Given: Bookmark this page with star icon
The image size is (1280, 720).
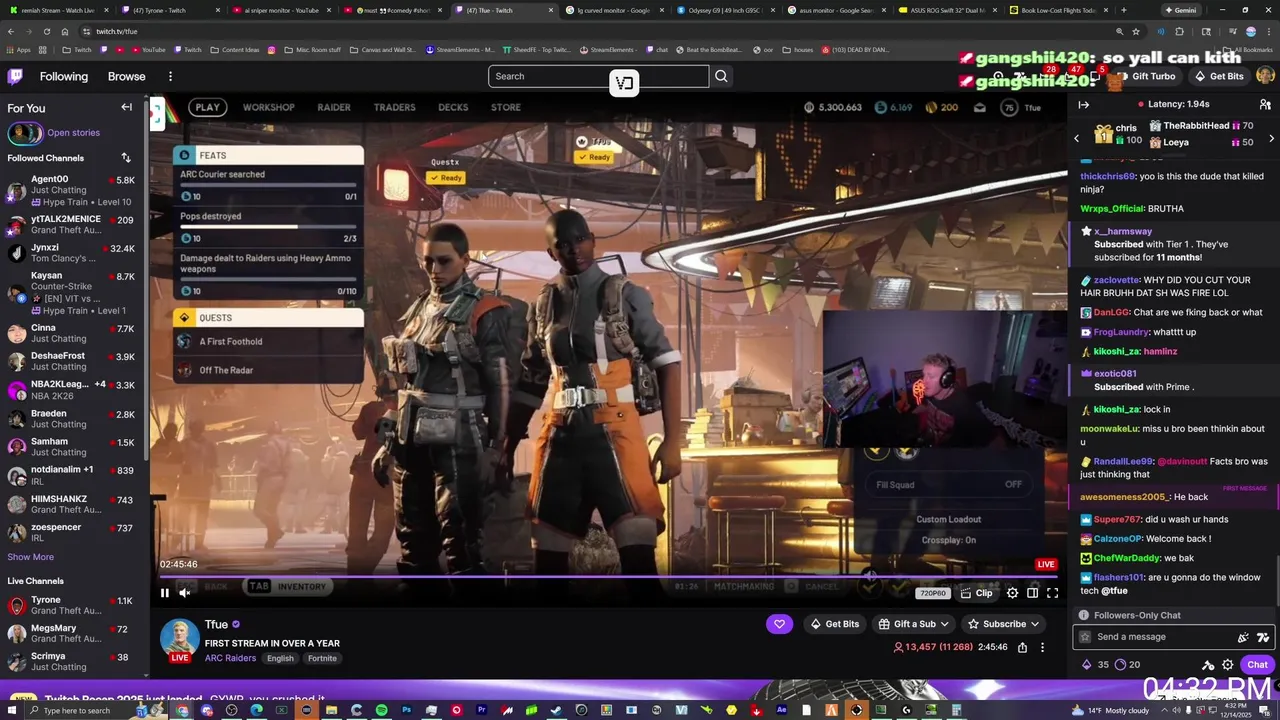Looking at the screenshot, I should pyautogui.click(x=1136, y=31).
